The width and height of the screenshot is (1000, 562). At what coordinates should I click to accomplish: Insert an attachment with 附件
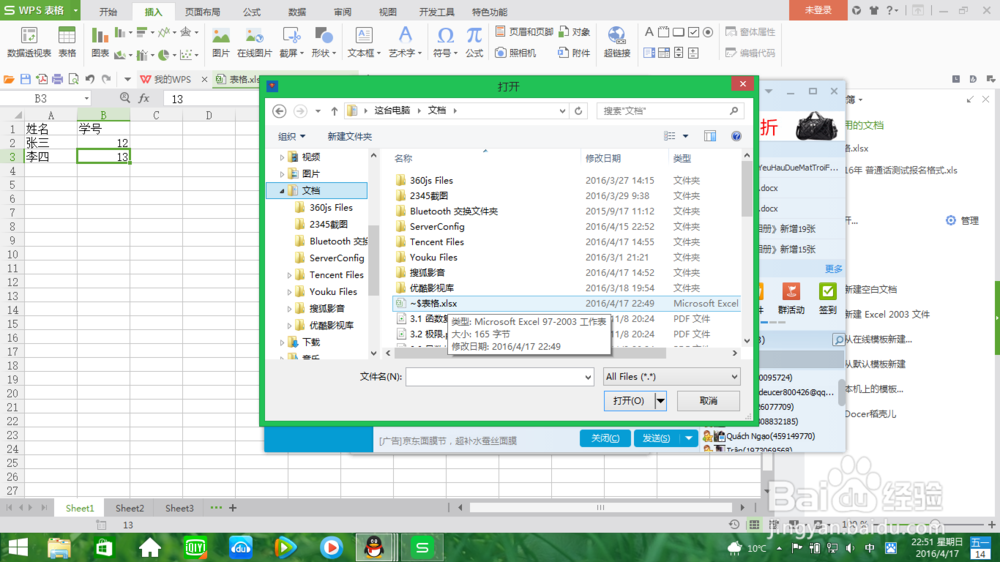pos(575,53)
